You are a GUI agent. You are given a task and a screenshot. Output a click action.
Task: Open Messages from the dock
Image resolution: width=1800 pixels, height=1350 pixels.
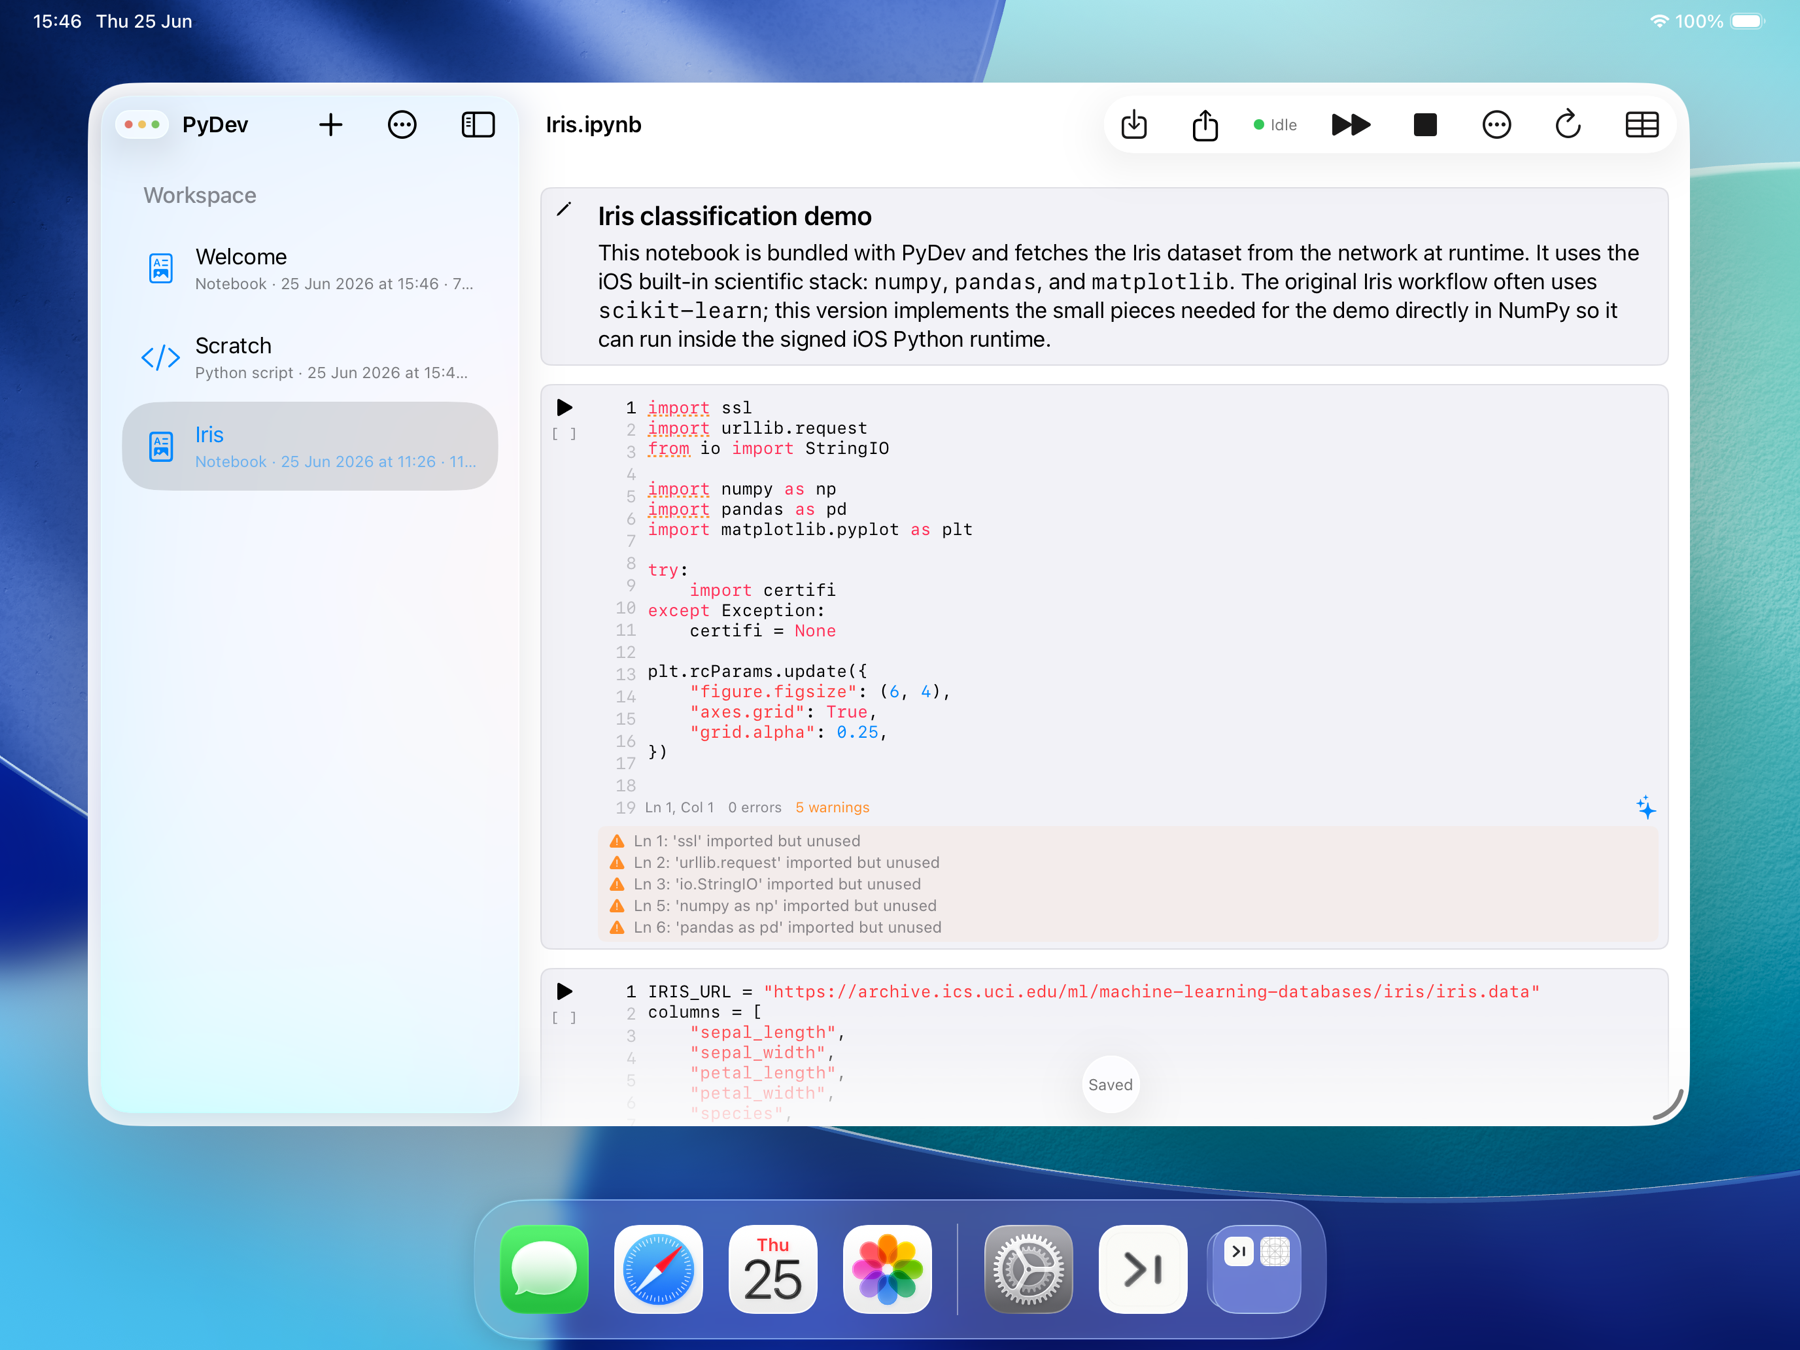544,1269
